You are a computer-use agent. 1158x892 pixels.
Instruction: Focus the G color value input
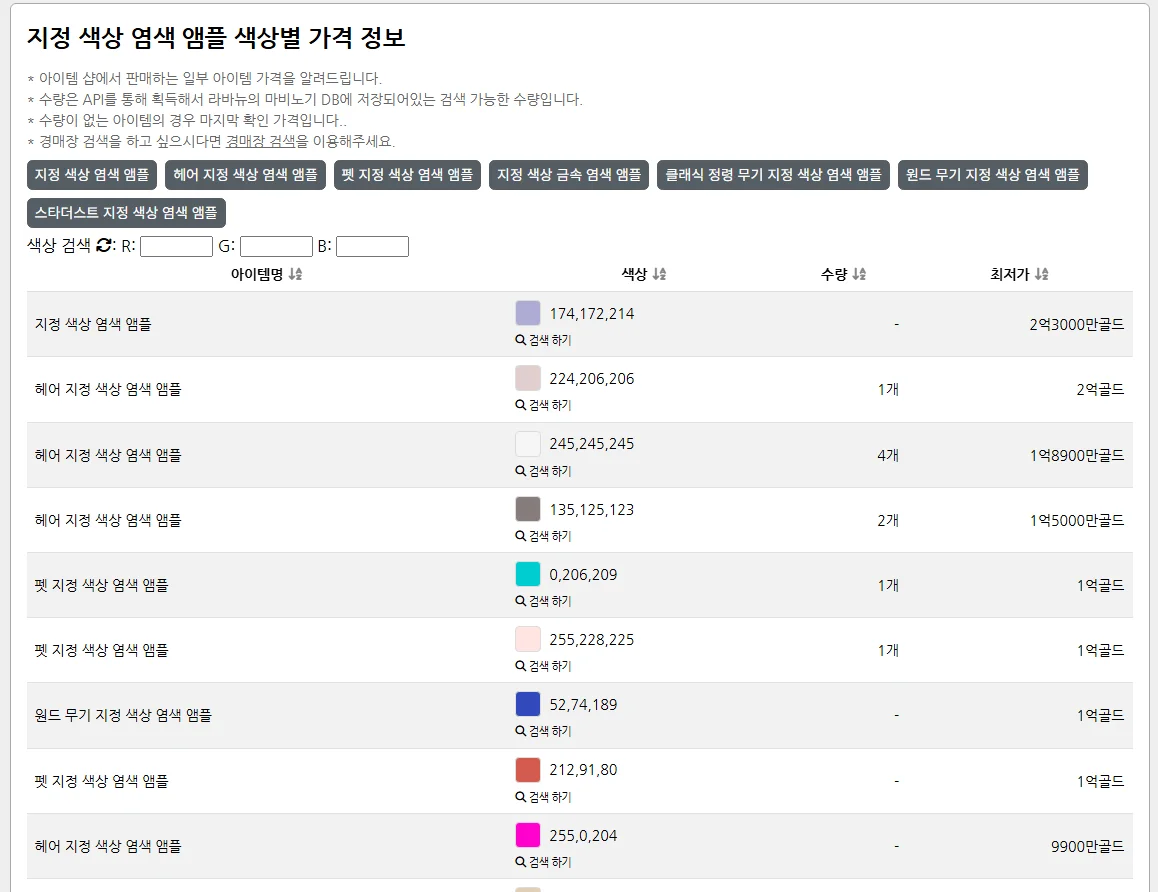pyautogui.click(x=276, y=246)
